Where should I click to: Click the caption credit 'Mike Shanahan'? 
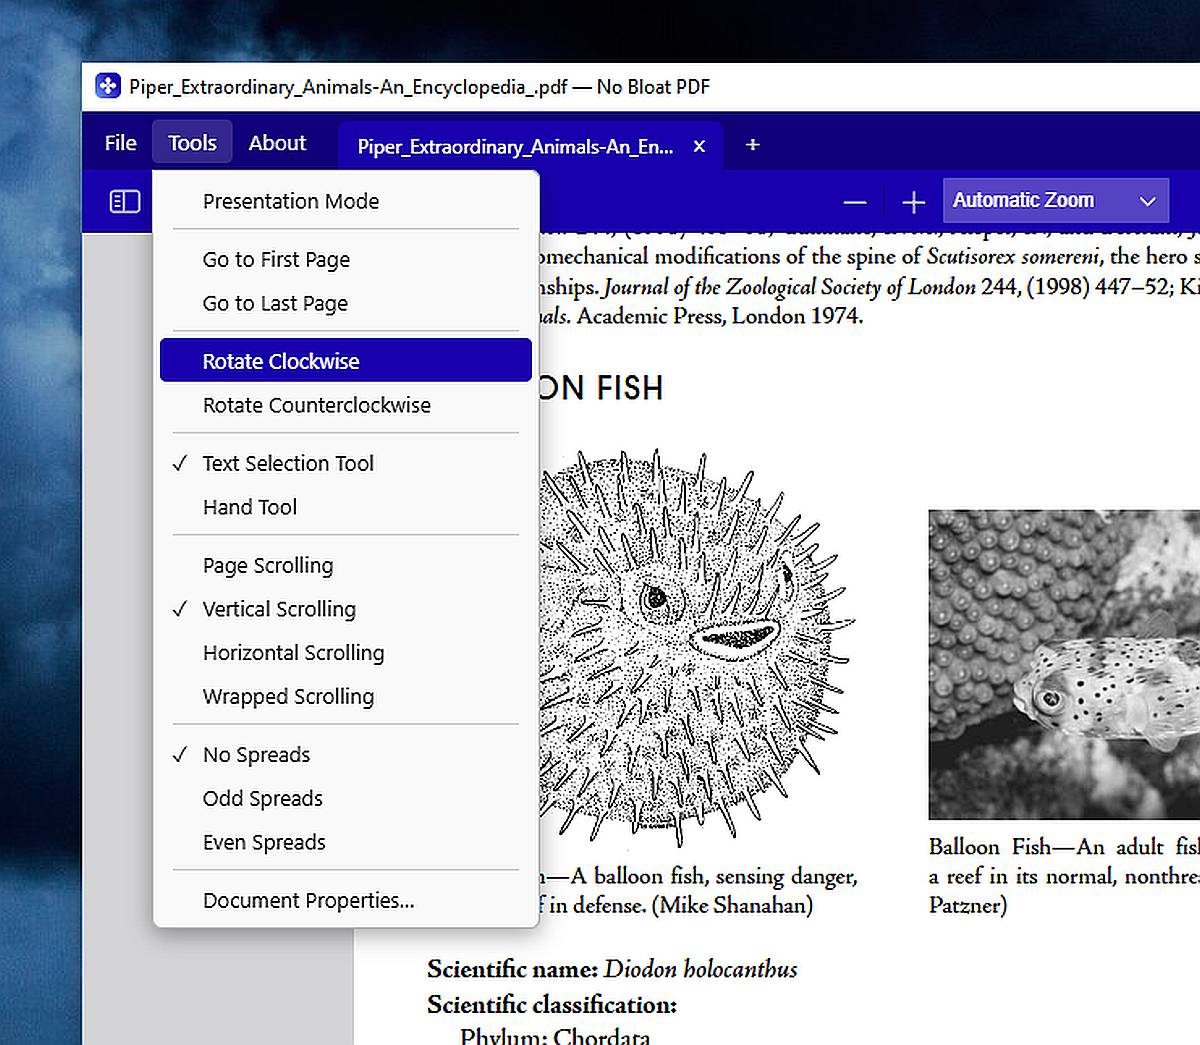pos(731,906)
